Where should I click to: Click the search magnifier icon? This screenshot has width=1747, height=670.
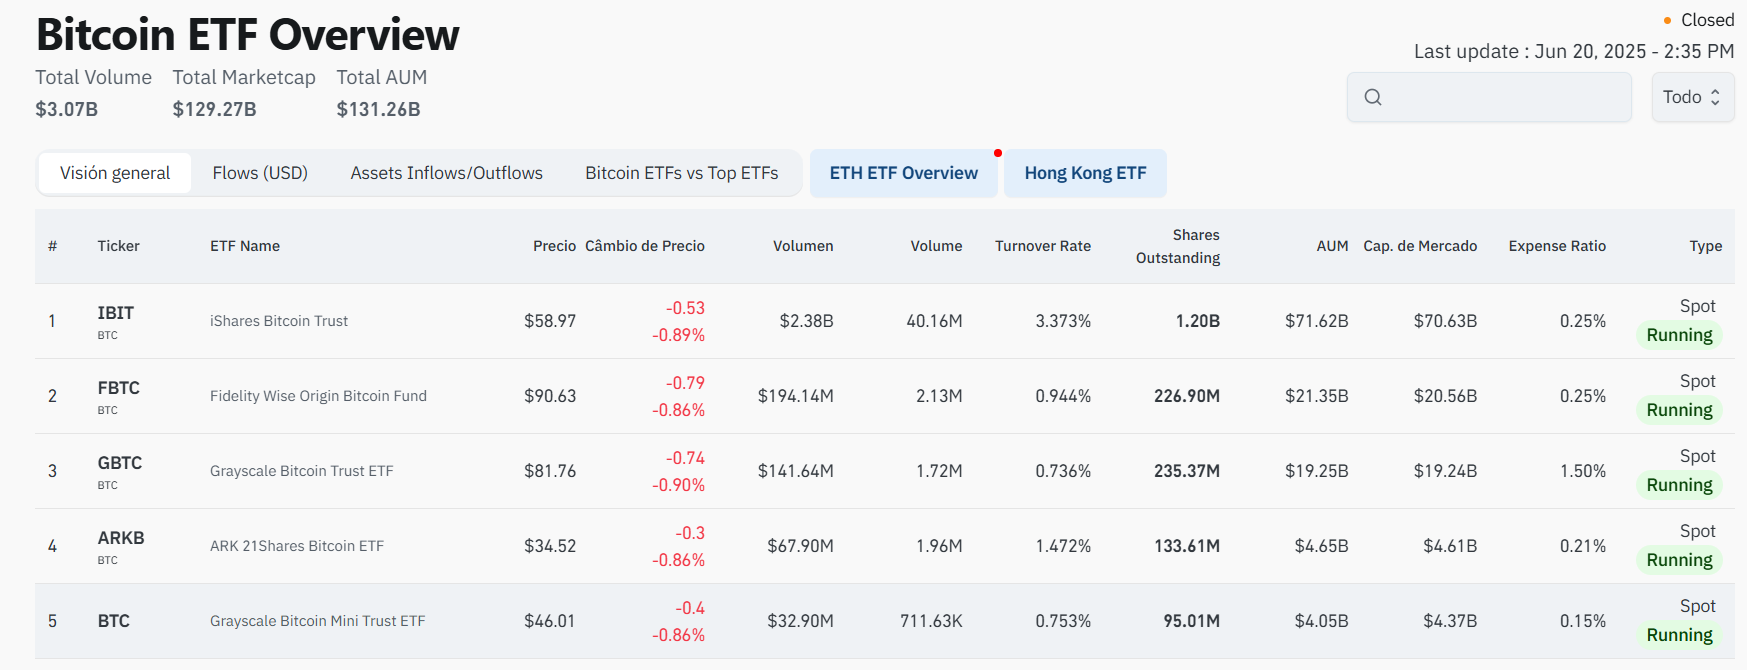(x=1373, y=97)
